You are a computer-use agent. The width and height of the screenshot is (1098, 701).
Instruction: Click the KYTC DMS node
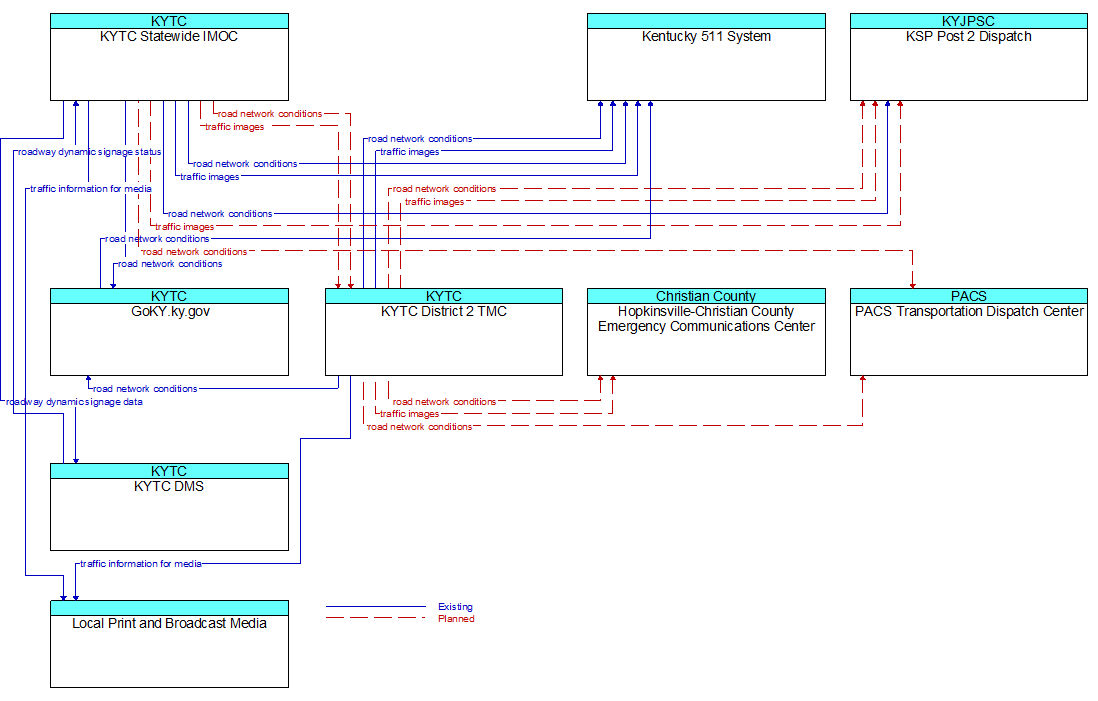tap(169, 507)
